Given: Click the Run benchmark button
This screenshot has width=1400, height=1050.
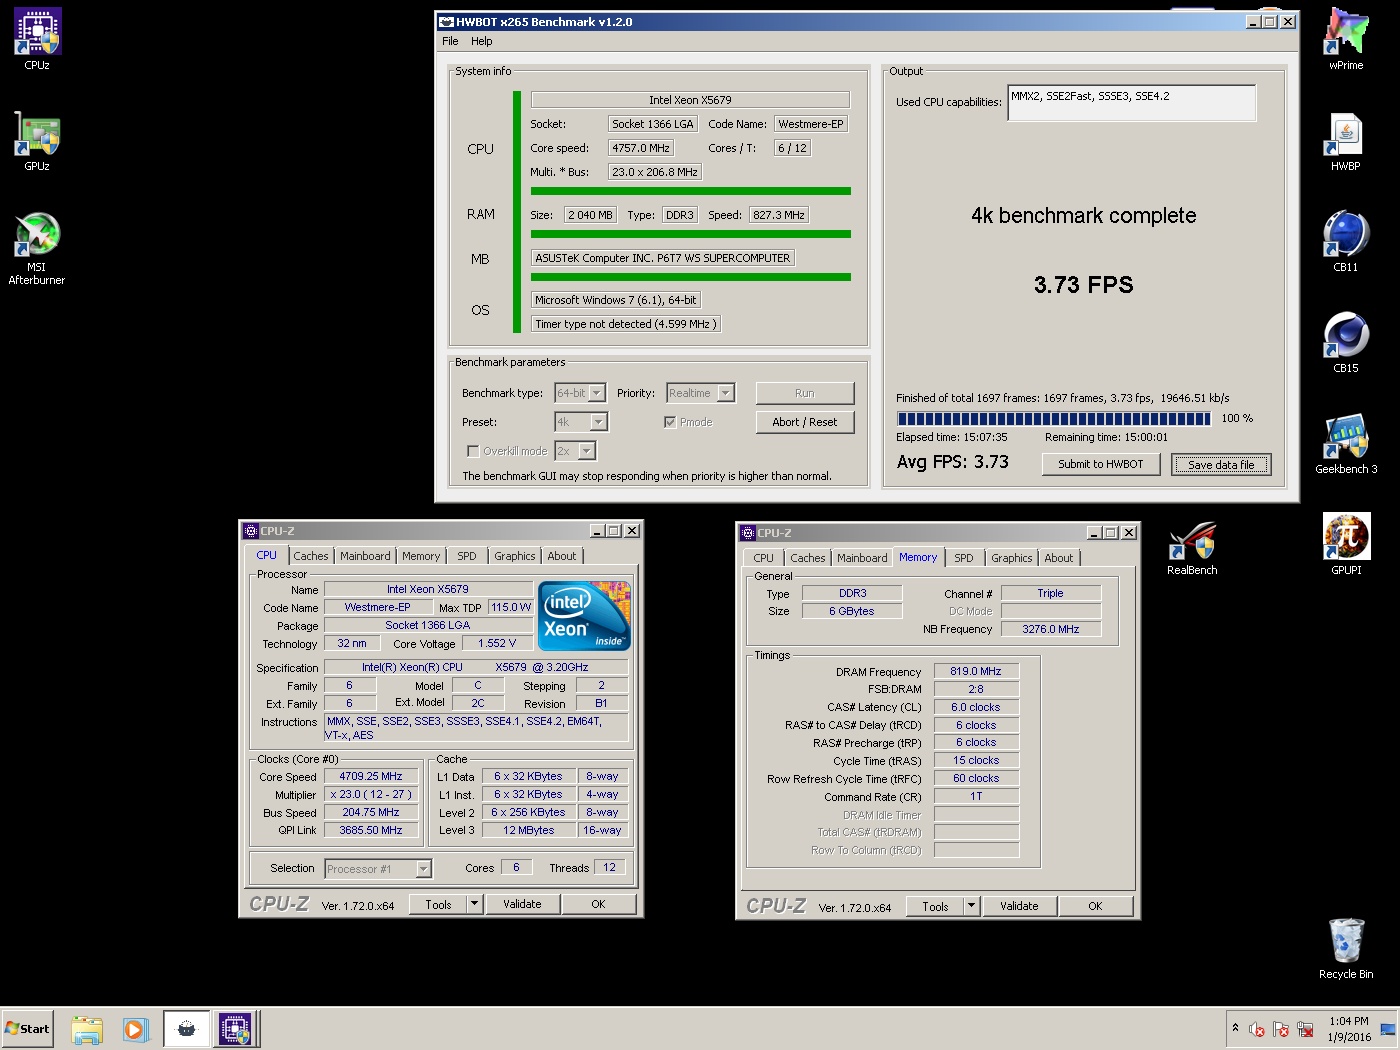Looking at the screenshot, I should pyautogui.click(x=805, y=393).
